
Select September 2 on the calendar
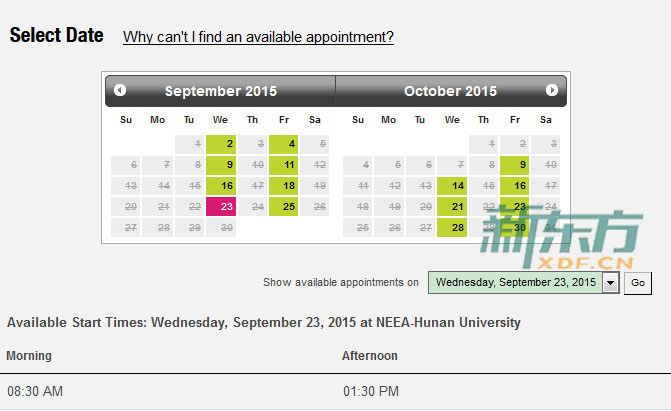point(221,144)
